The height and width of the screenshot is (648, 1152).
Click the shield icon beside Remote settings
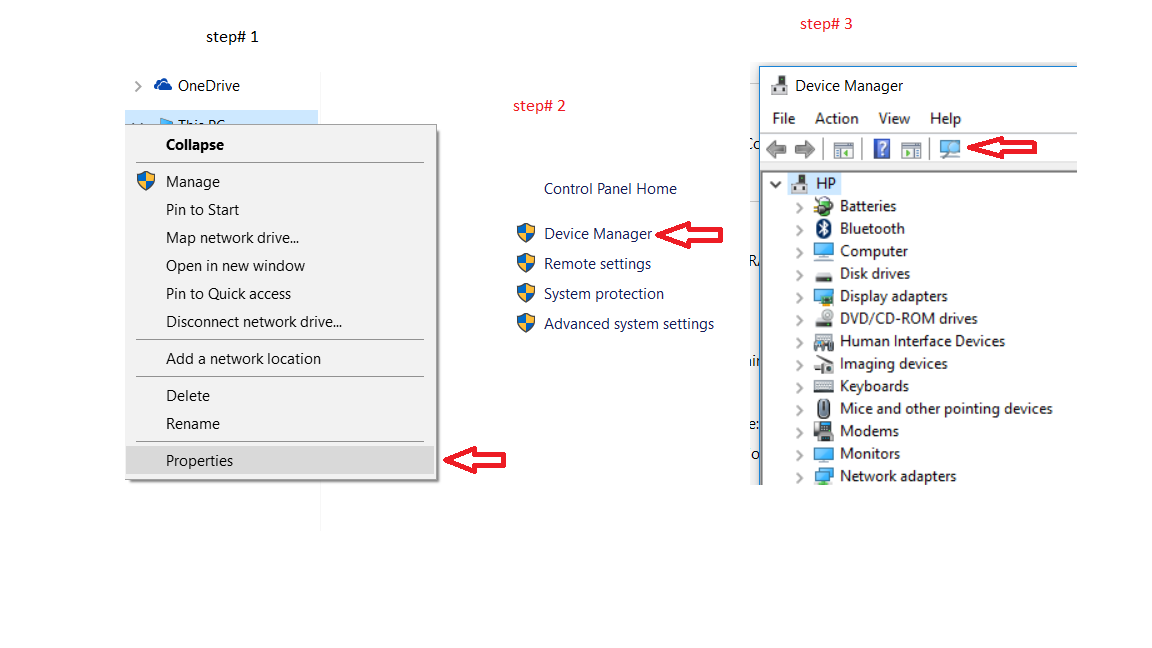coord(526,263)
